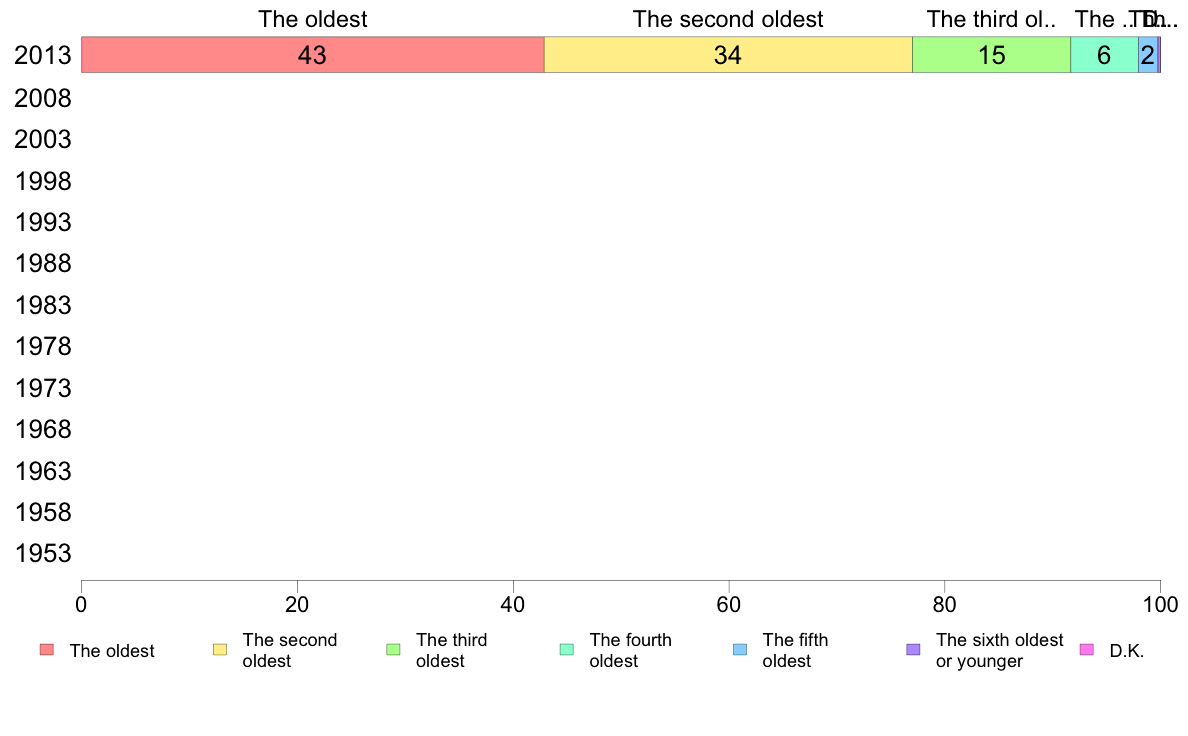Select the blue bar segment showing 2
This screenshot has height=736, width=1188.
[1148, 55]
